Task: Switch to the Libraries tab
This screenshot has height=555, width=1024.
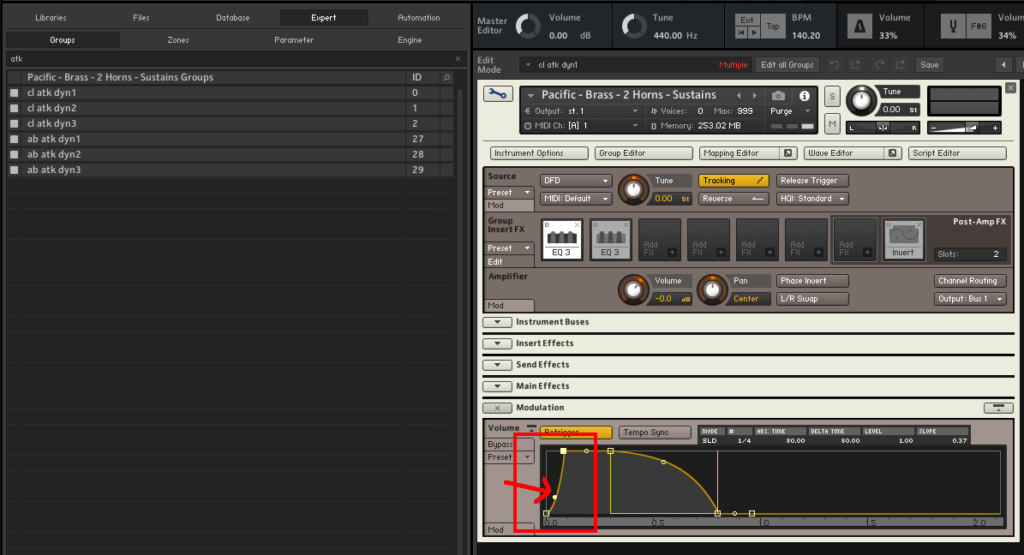Action: [51, 18]
